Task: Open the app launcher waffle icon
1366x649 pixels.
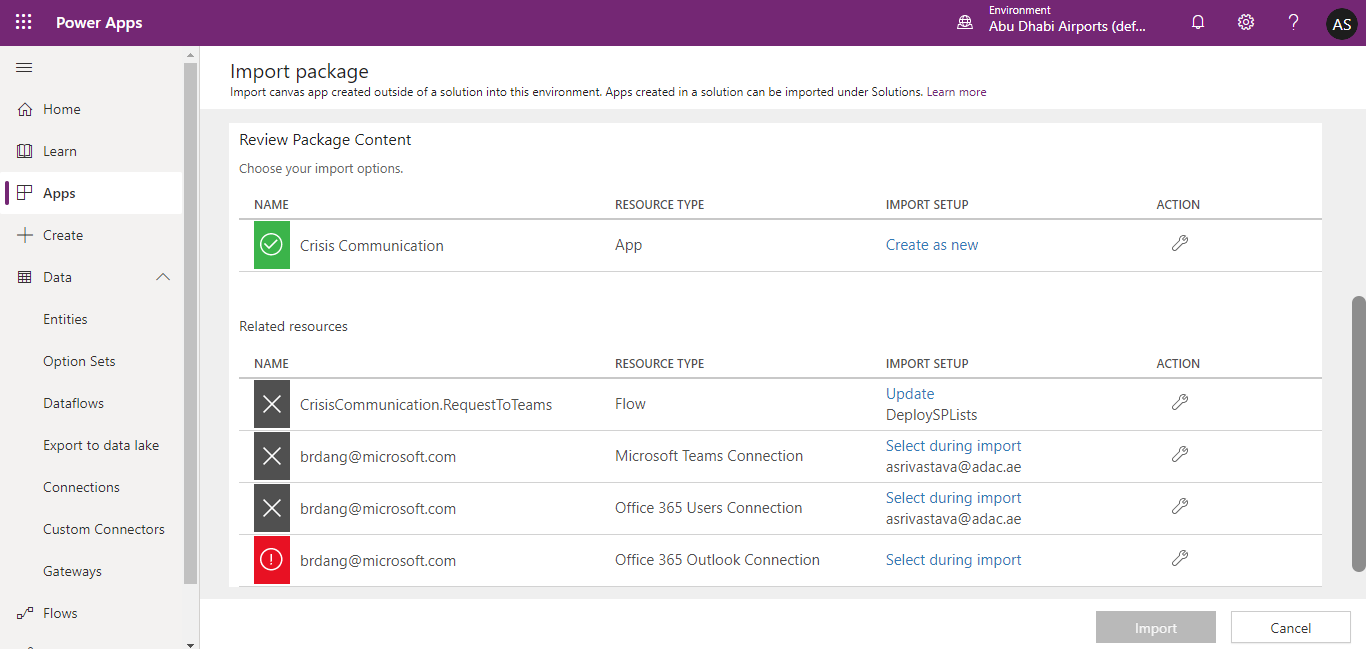Action: [22, 22]
